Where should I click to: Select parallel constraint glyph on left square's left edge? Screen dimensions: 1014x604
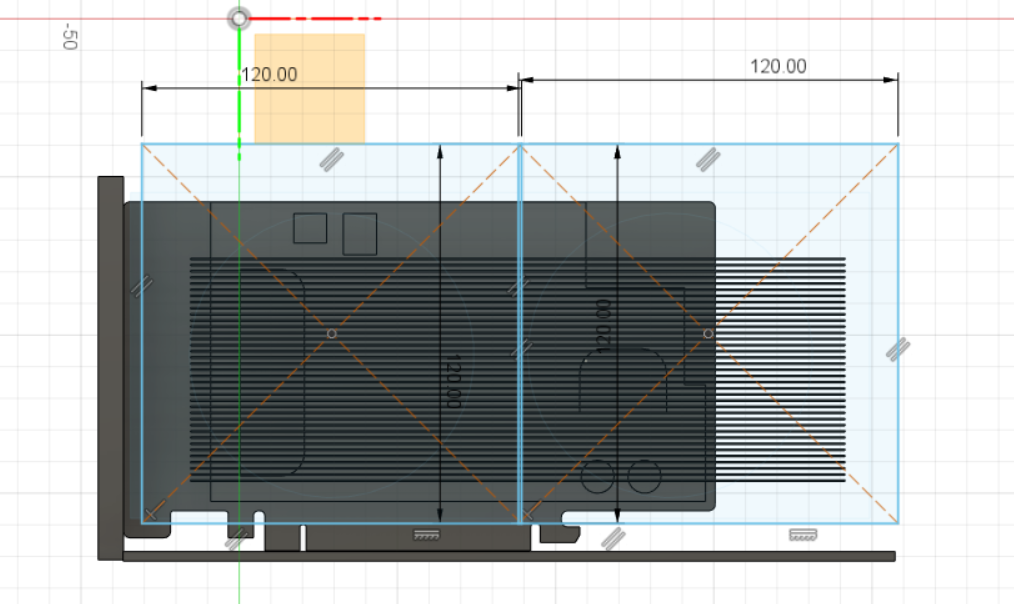coord(142,286)
